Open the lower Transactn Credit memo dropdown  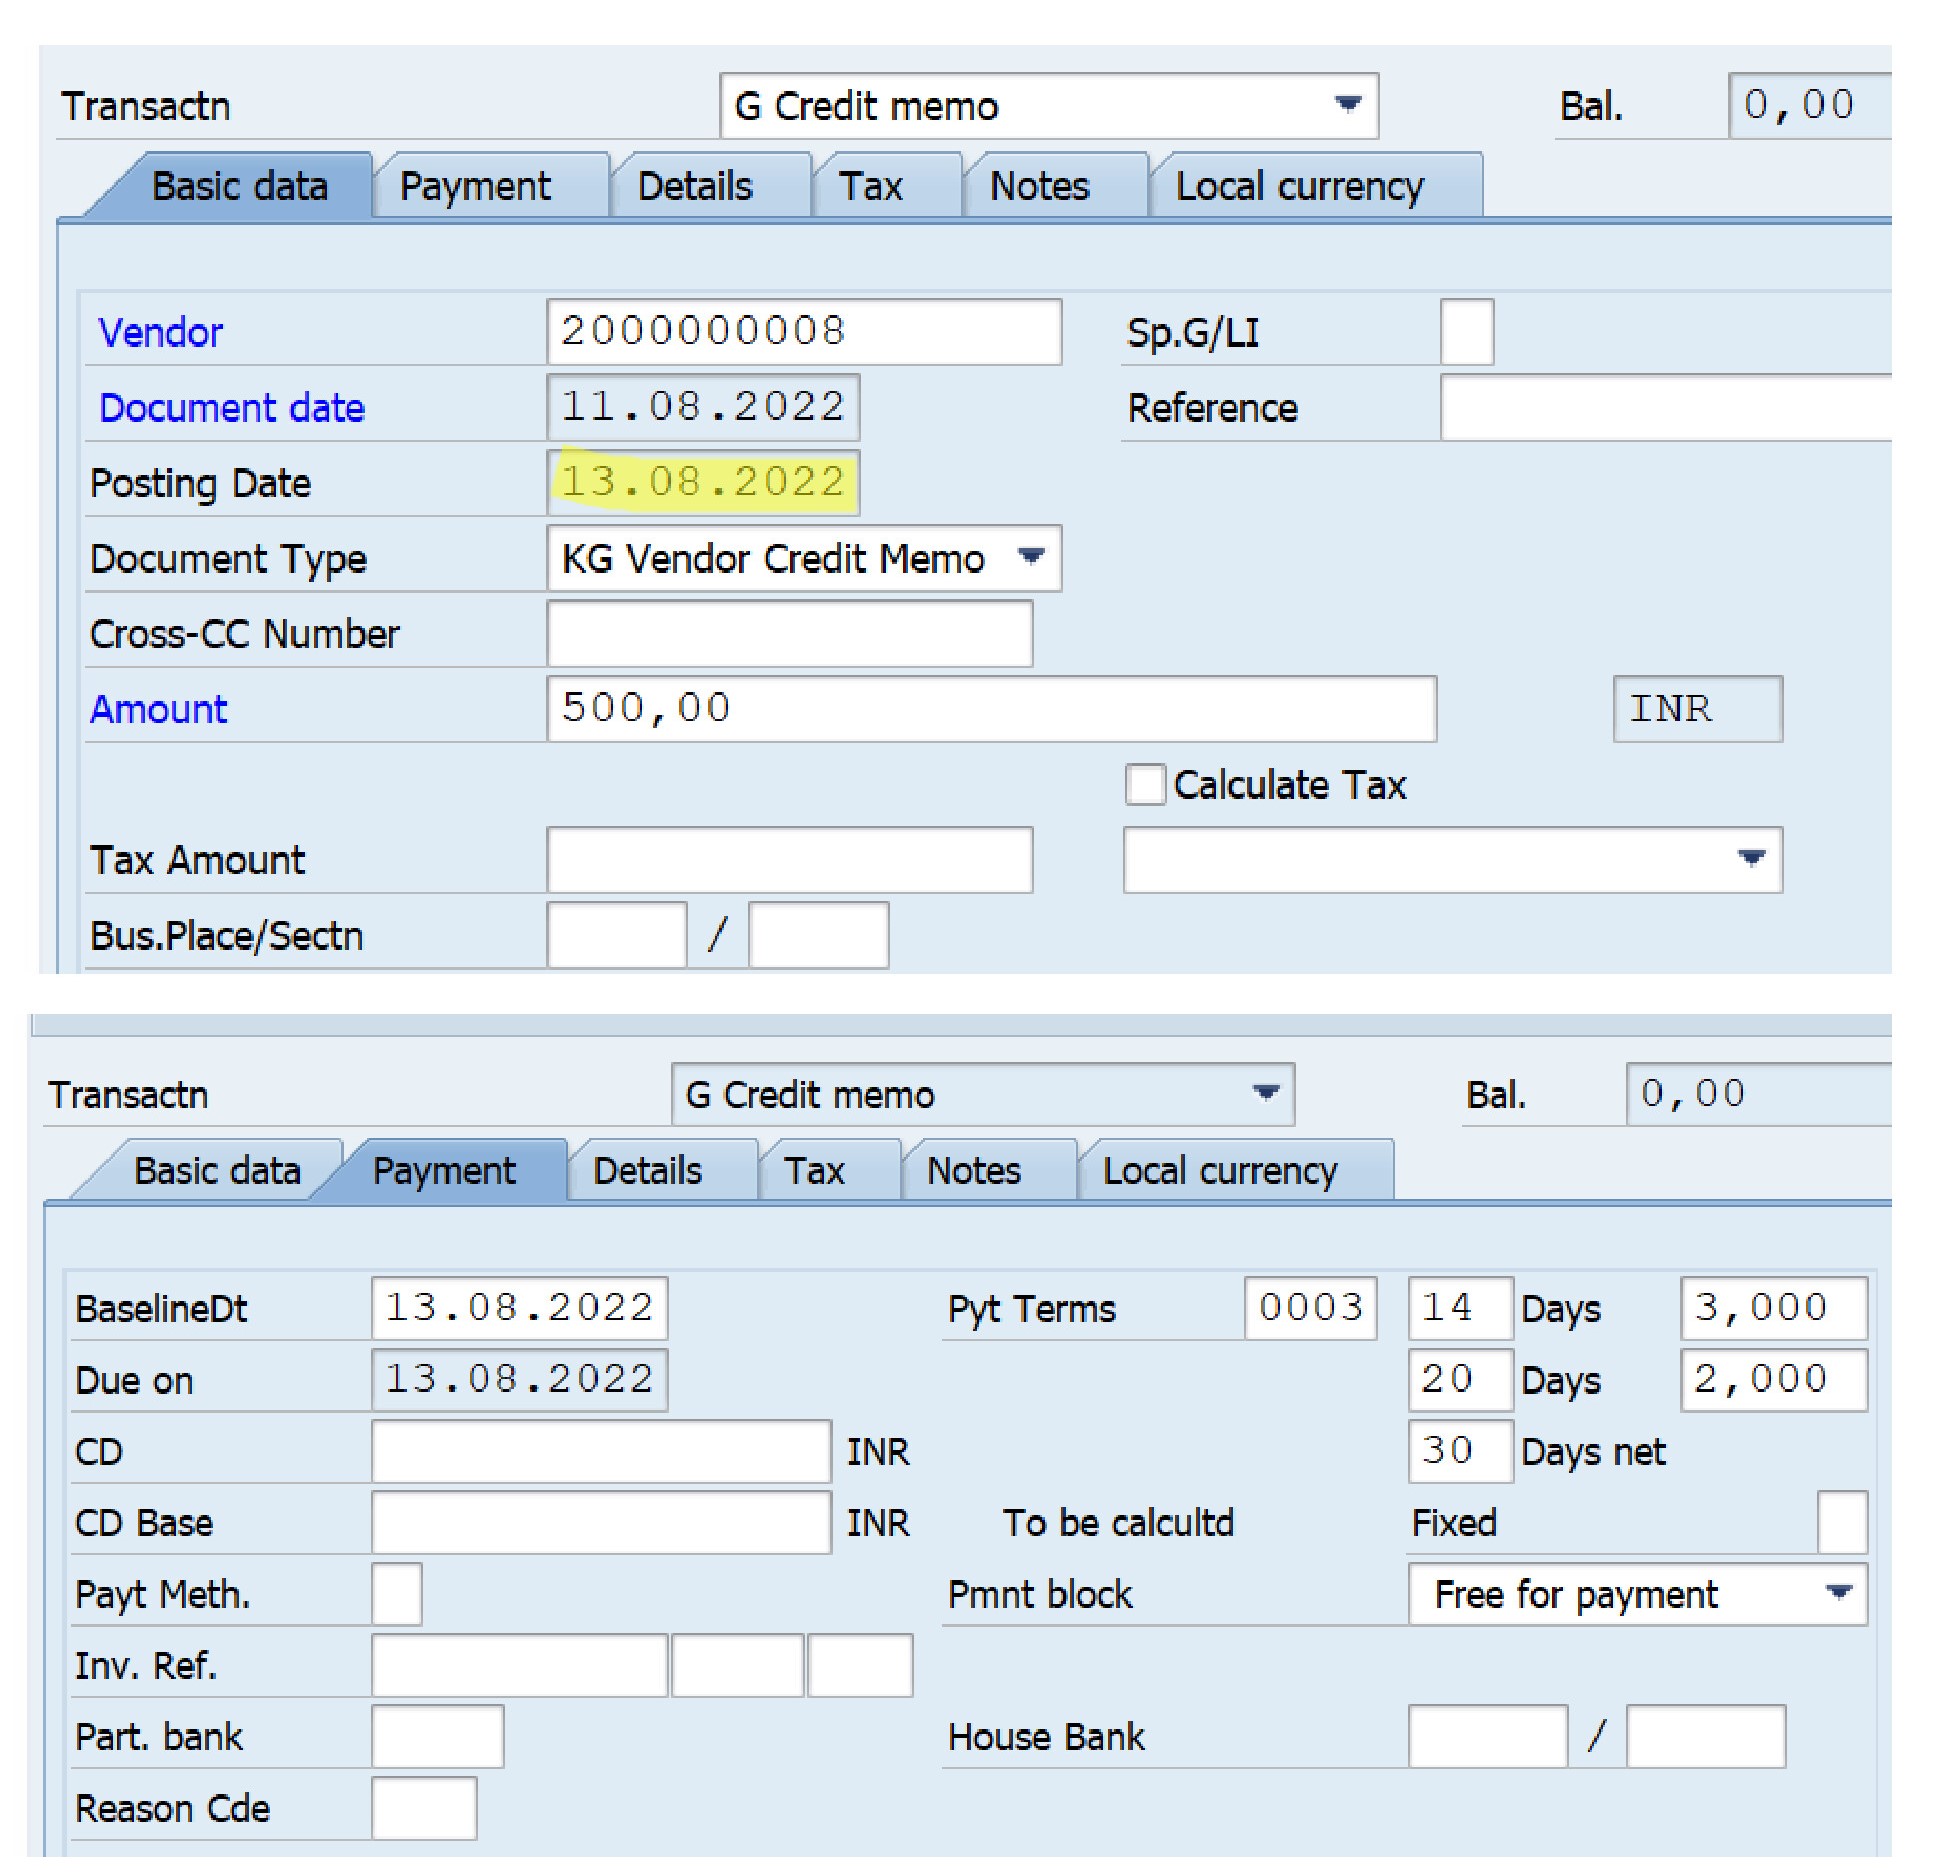[1265, 1093]
